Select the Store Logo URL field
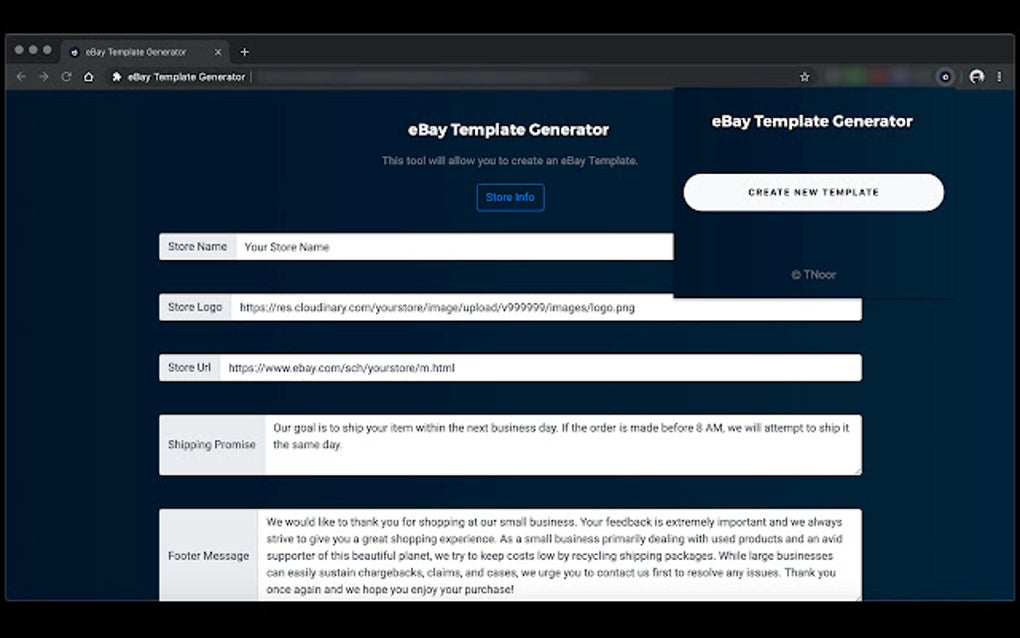The image size is (1020, 638). pyautogui.click(x=550, y=307)
